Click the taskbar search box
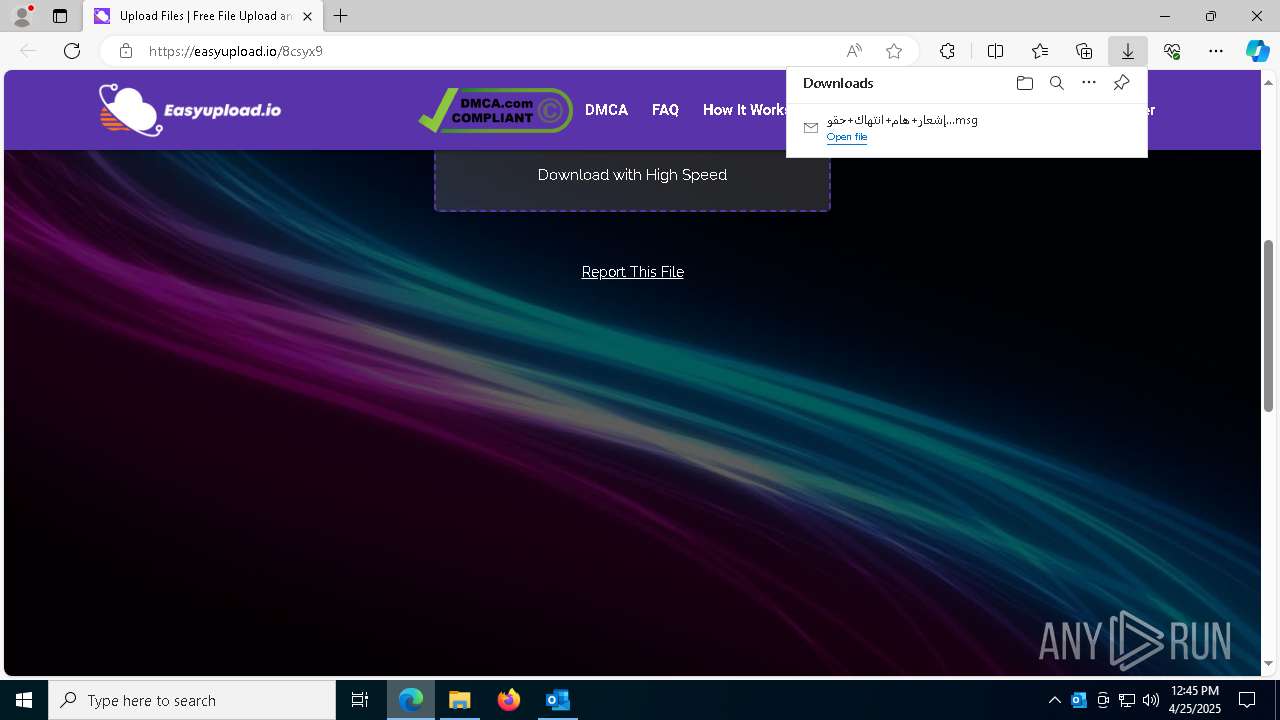The width and height of the screenshot is (1280, 720). [192, 700]
